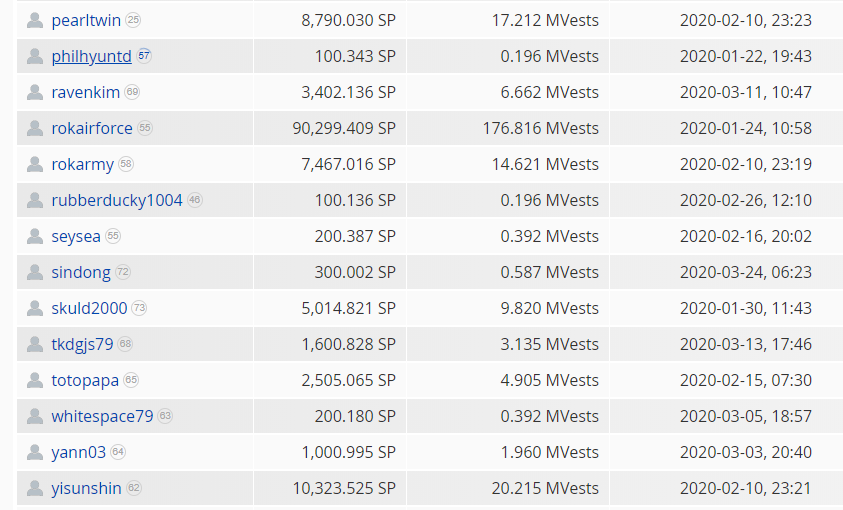Click reputation badge 57 next to philhyuntd
This screenshot has height=510, width=843.
tap(144, 56)
